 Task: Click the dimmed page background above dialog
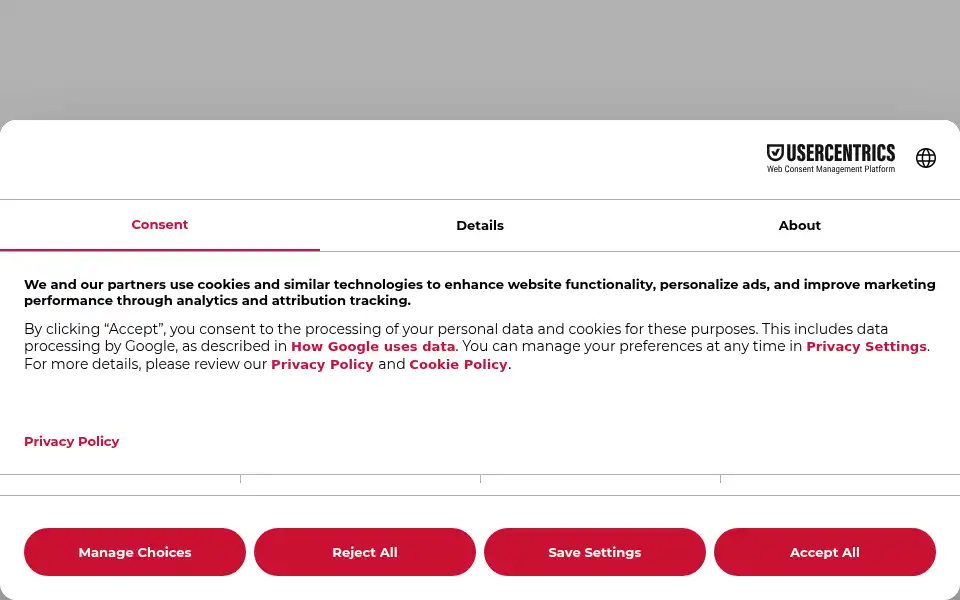(480, 59)
